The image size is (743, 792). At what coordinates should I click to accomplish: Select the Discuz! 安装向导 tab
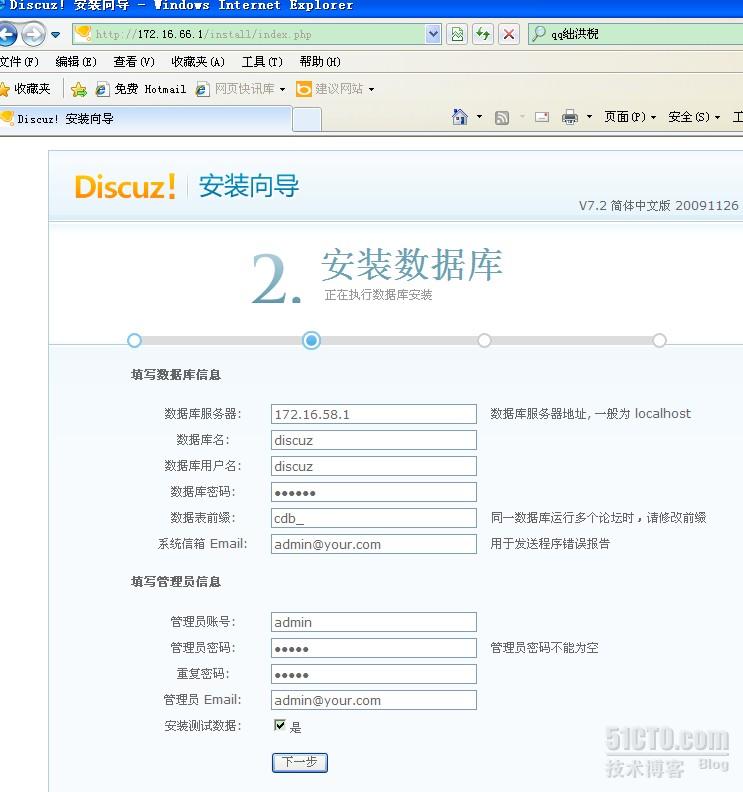pyautogui.click(x=146, y=119)
